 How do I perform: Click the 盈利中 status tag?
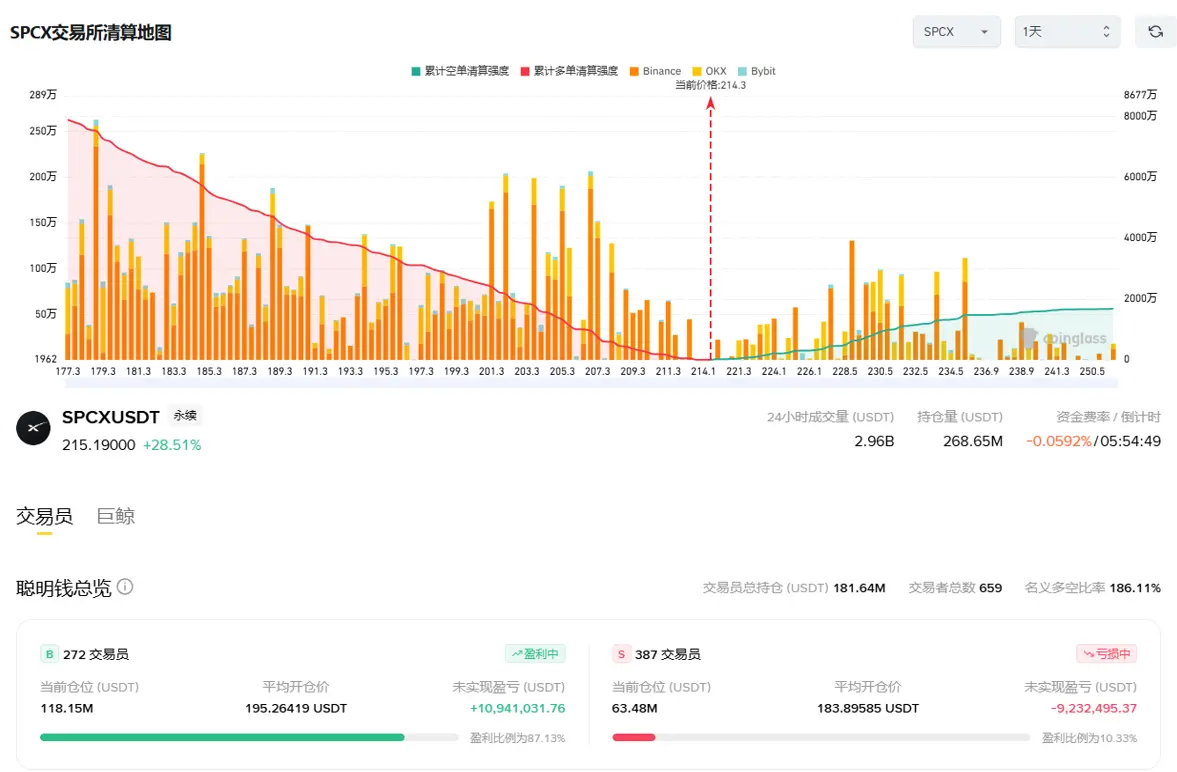pos(534,653)
